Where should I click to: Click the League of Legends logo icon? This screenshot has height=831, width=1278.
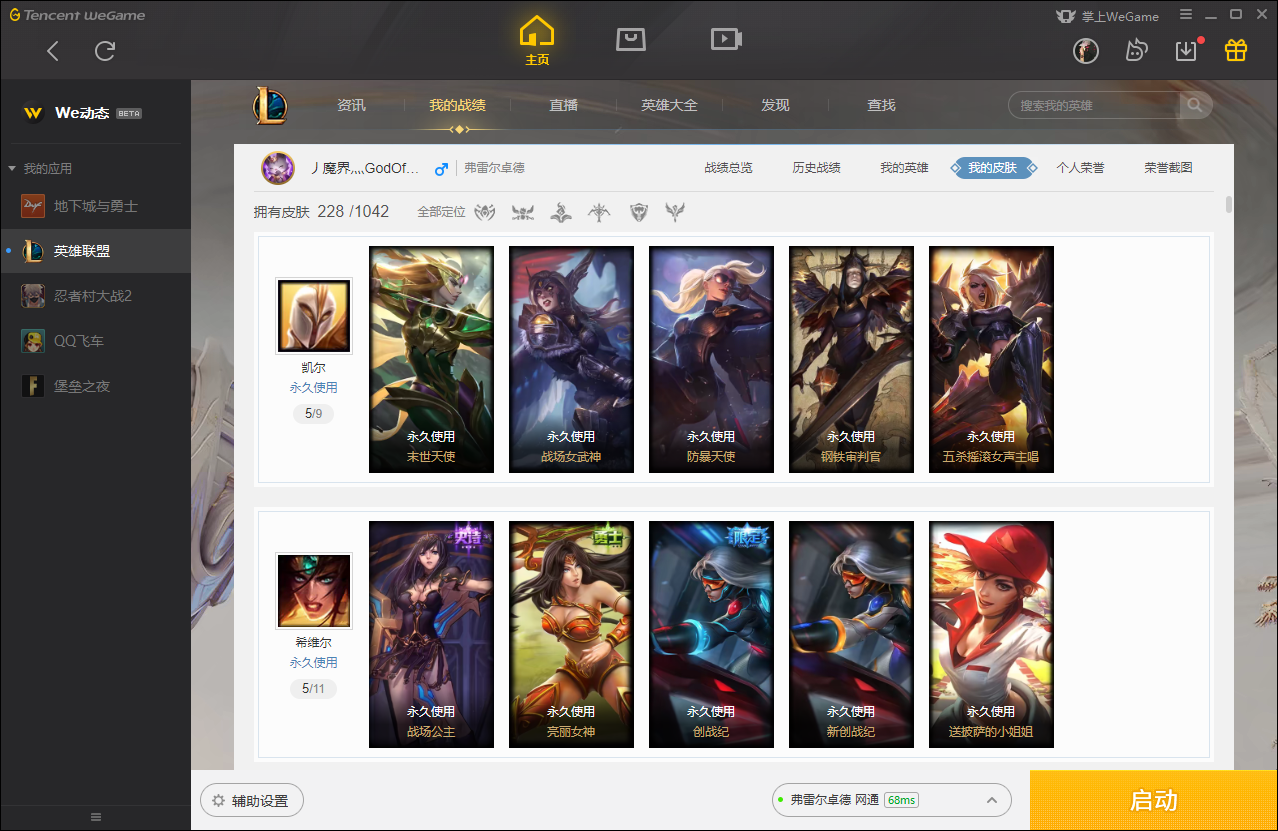pyautogui.click(x=269, y=105)
